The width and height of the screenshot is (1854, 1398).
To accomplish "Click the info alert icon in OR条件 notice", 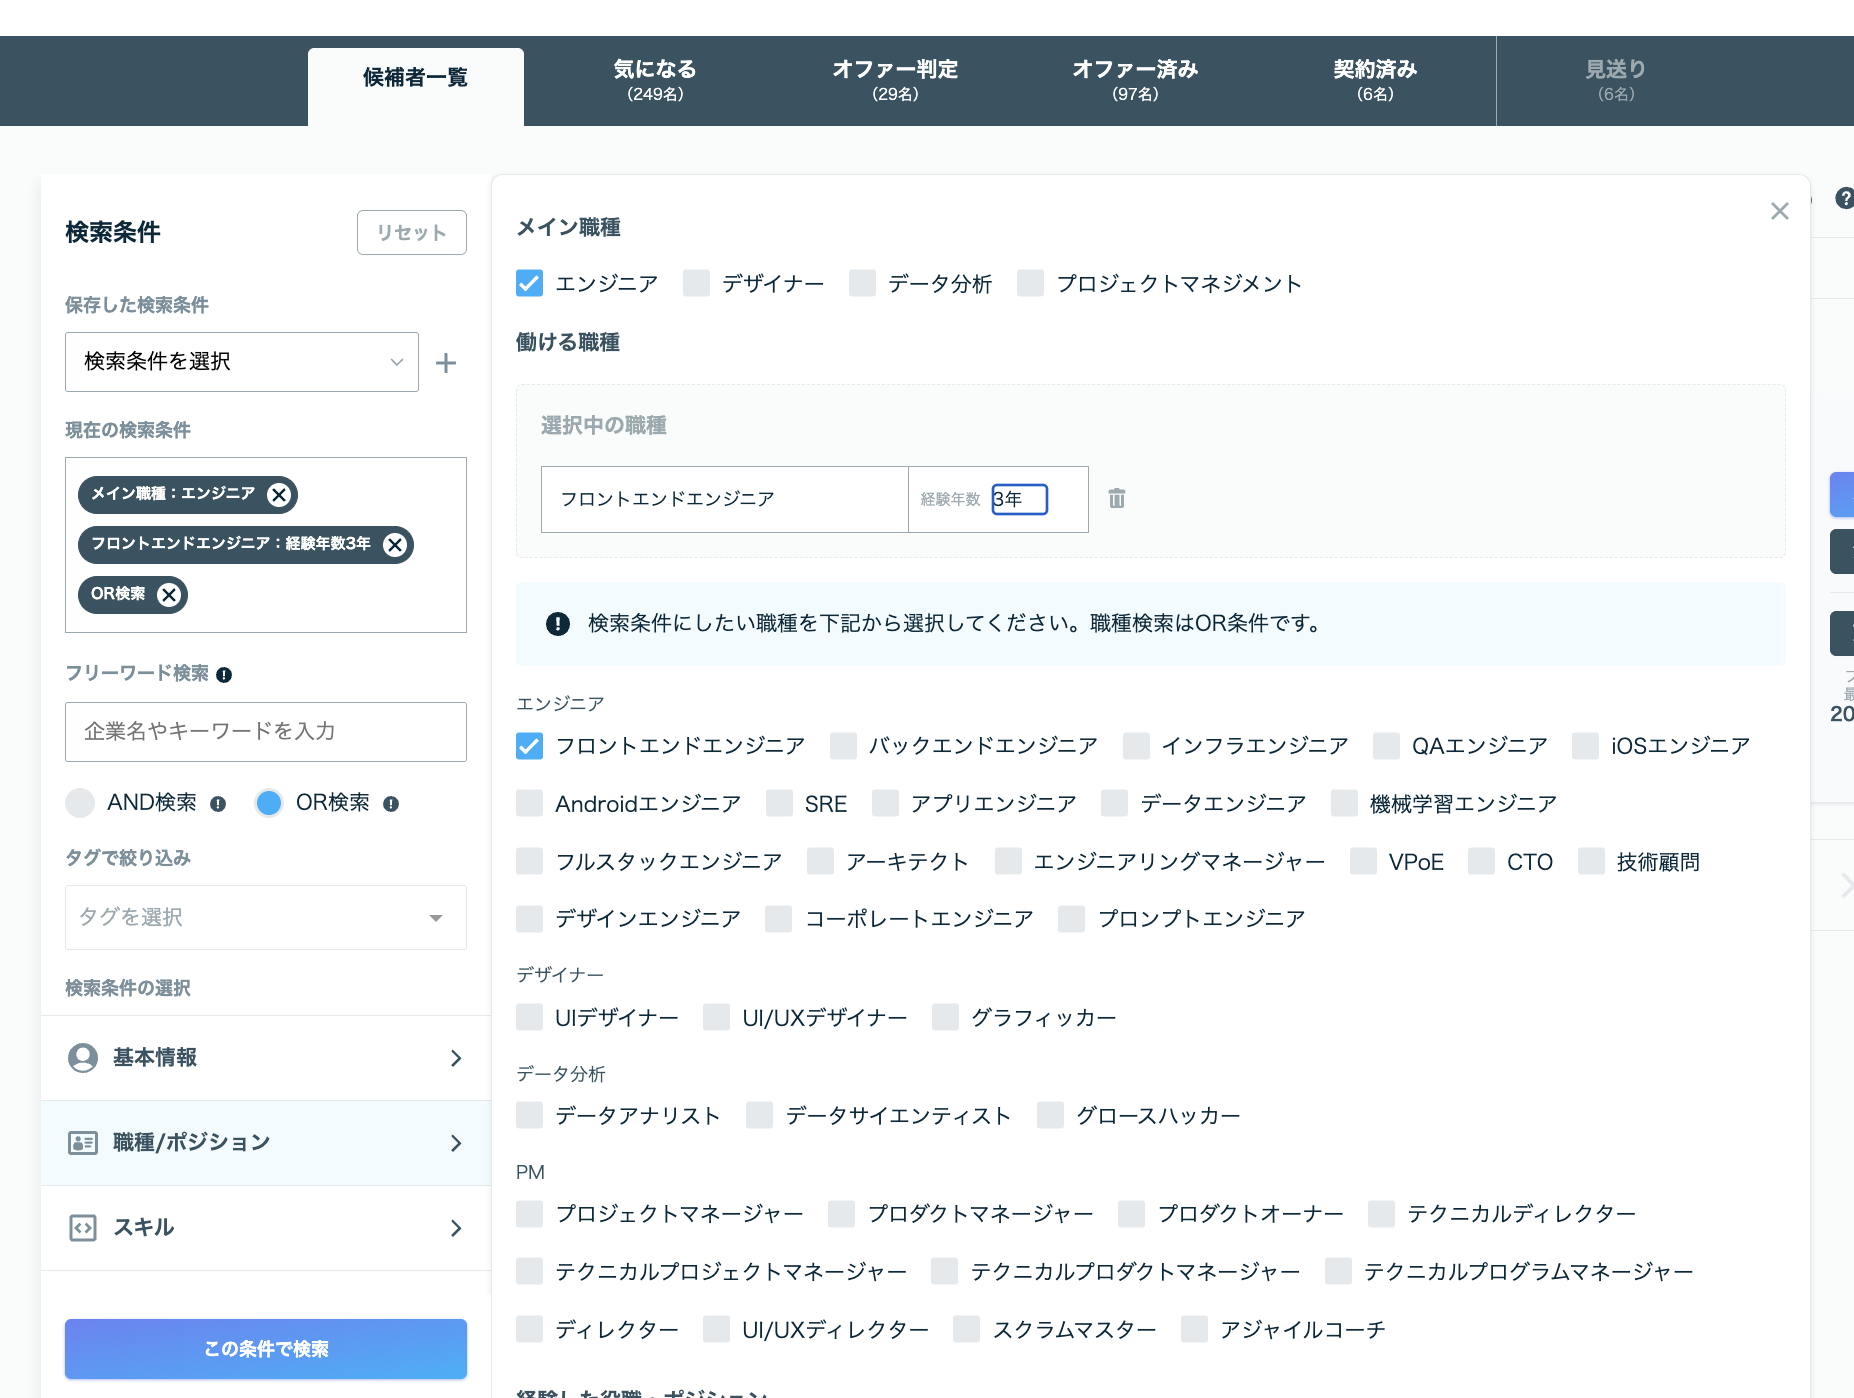I will point(558,624).
